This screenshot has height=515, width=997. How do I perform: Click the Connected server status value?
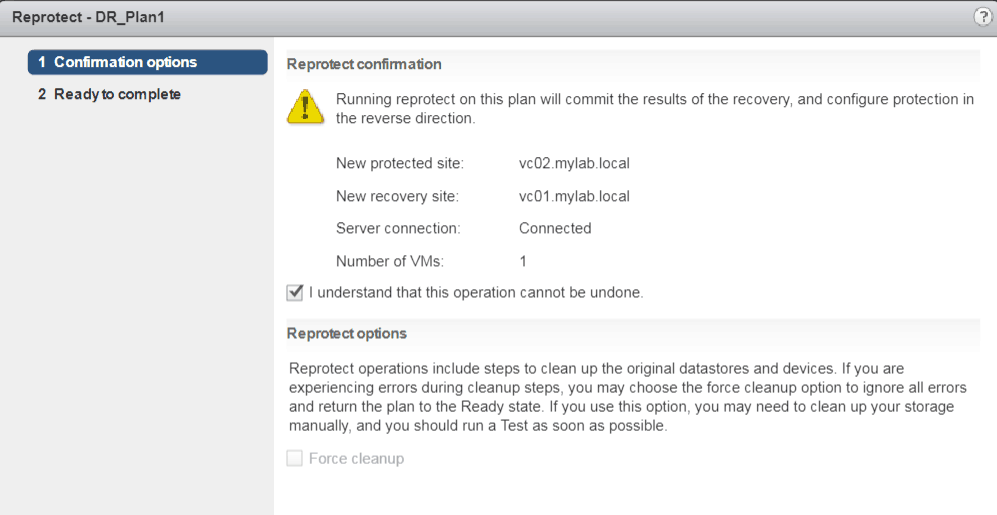click(555, 228)
